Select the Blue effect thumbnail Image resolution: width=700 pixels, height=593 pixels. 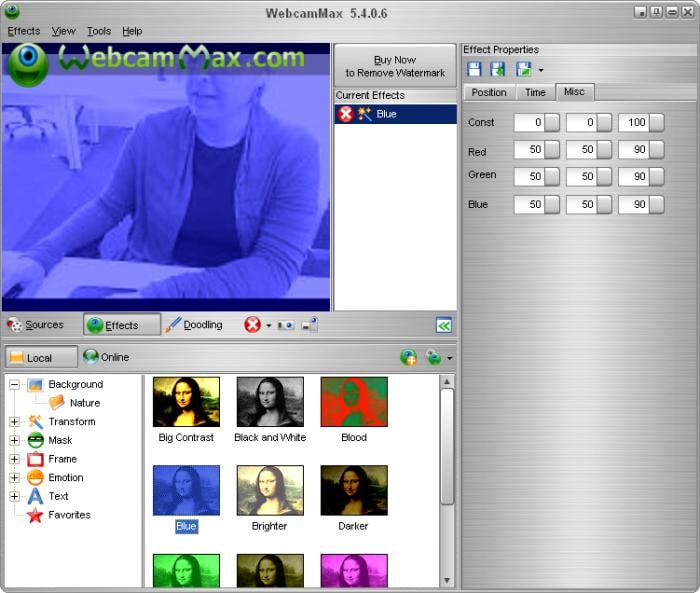point(186,490)
